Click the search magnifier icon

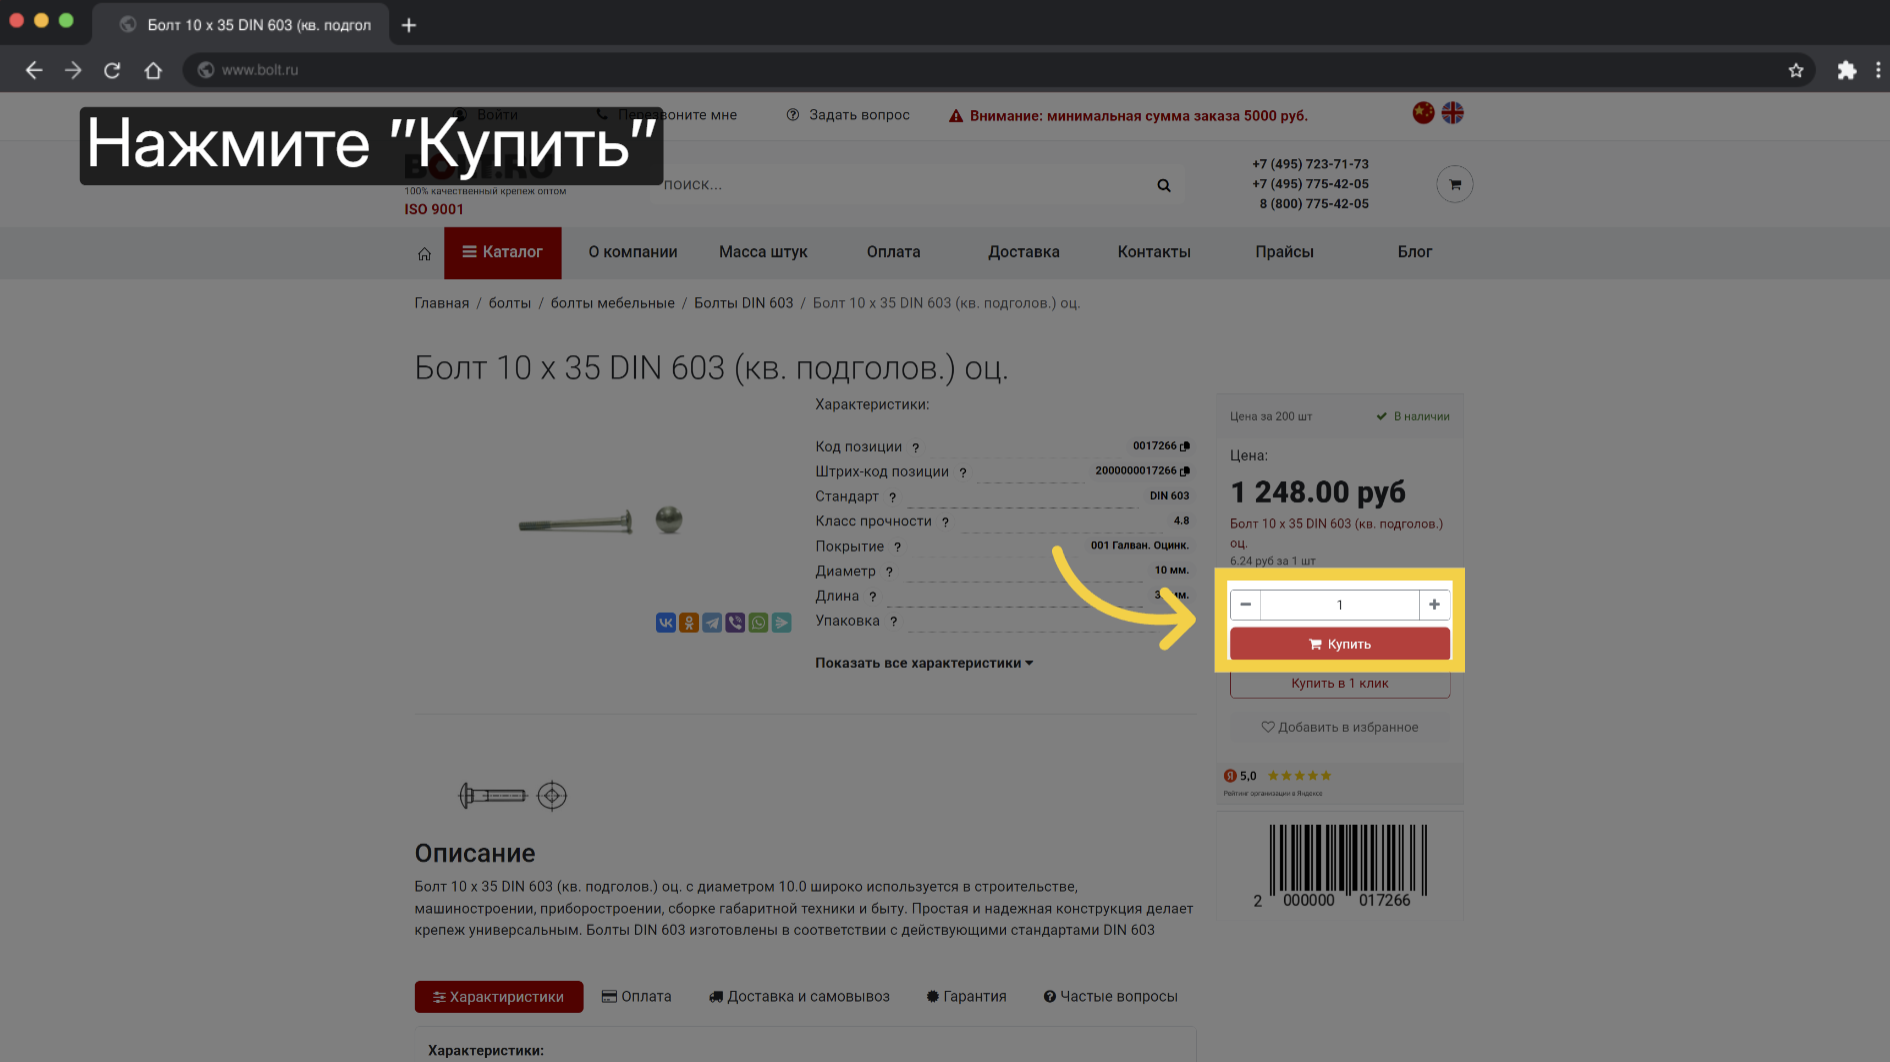pos(1164,185)
